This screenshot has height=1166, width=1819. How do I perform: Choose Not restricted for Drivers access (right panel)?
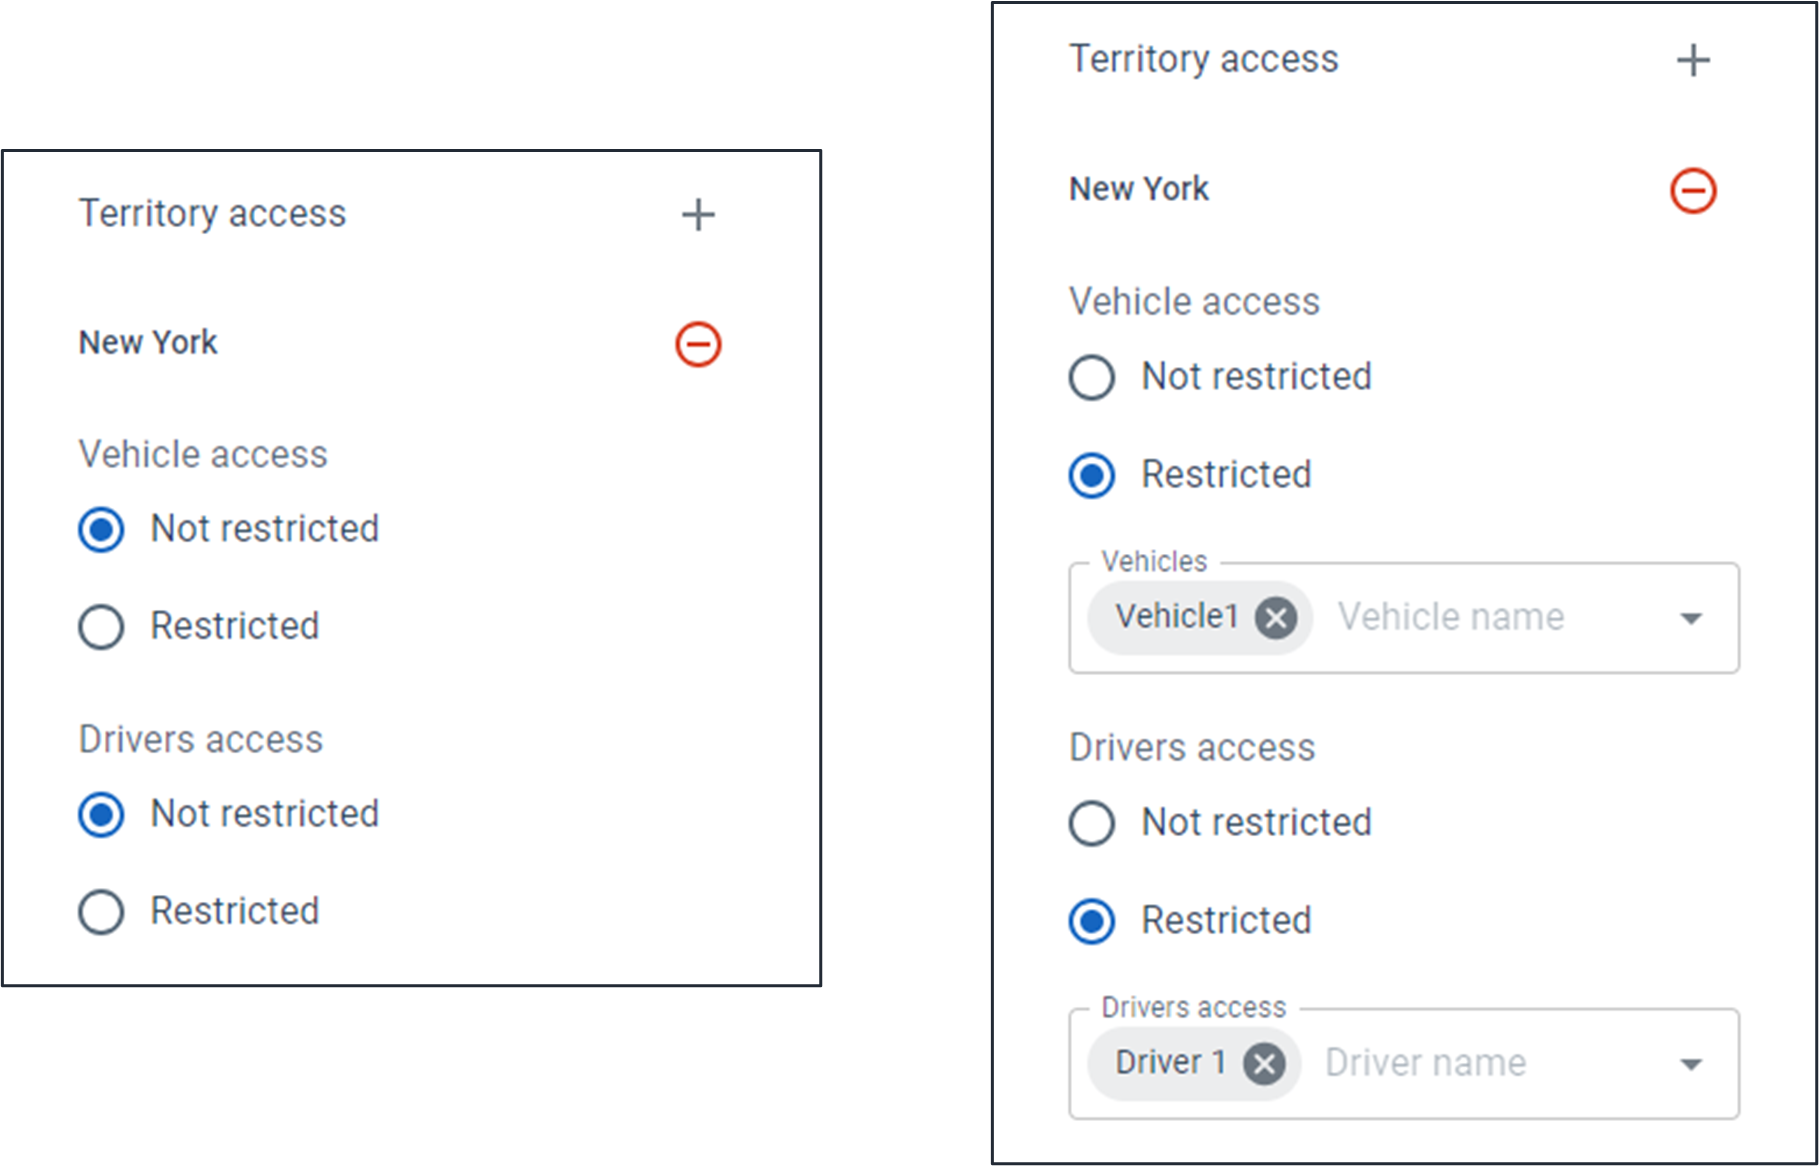coord(1092,824)
